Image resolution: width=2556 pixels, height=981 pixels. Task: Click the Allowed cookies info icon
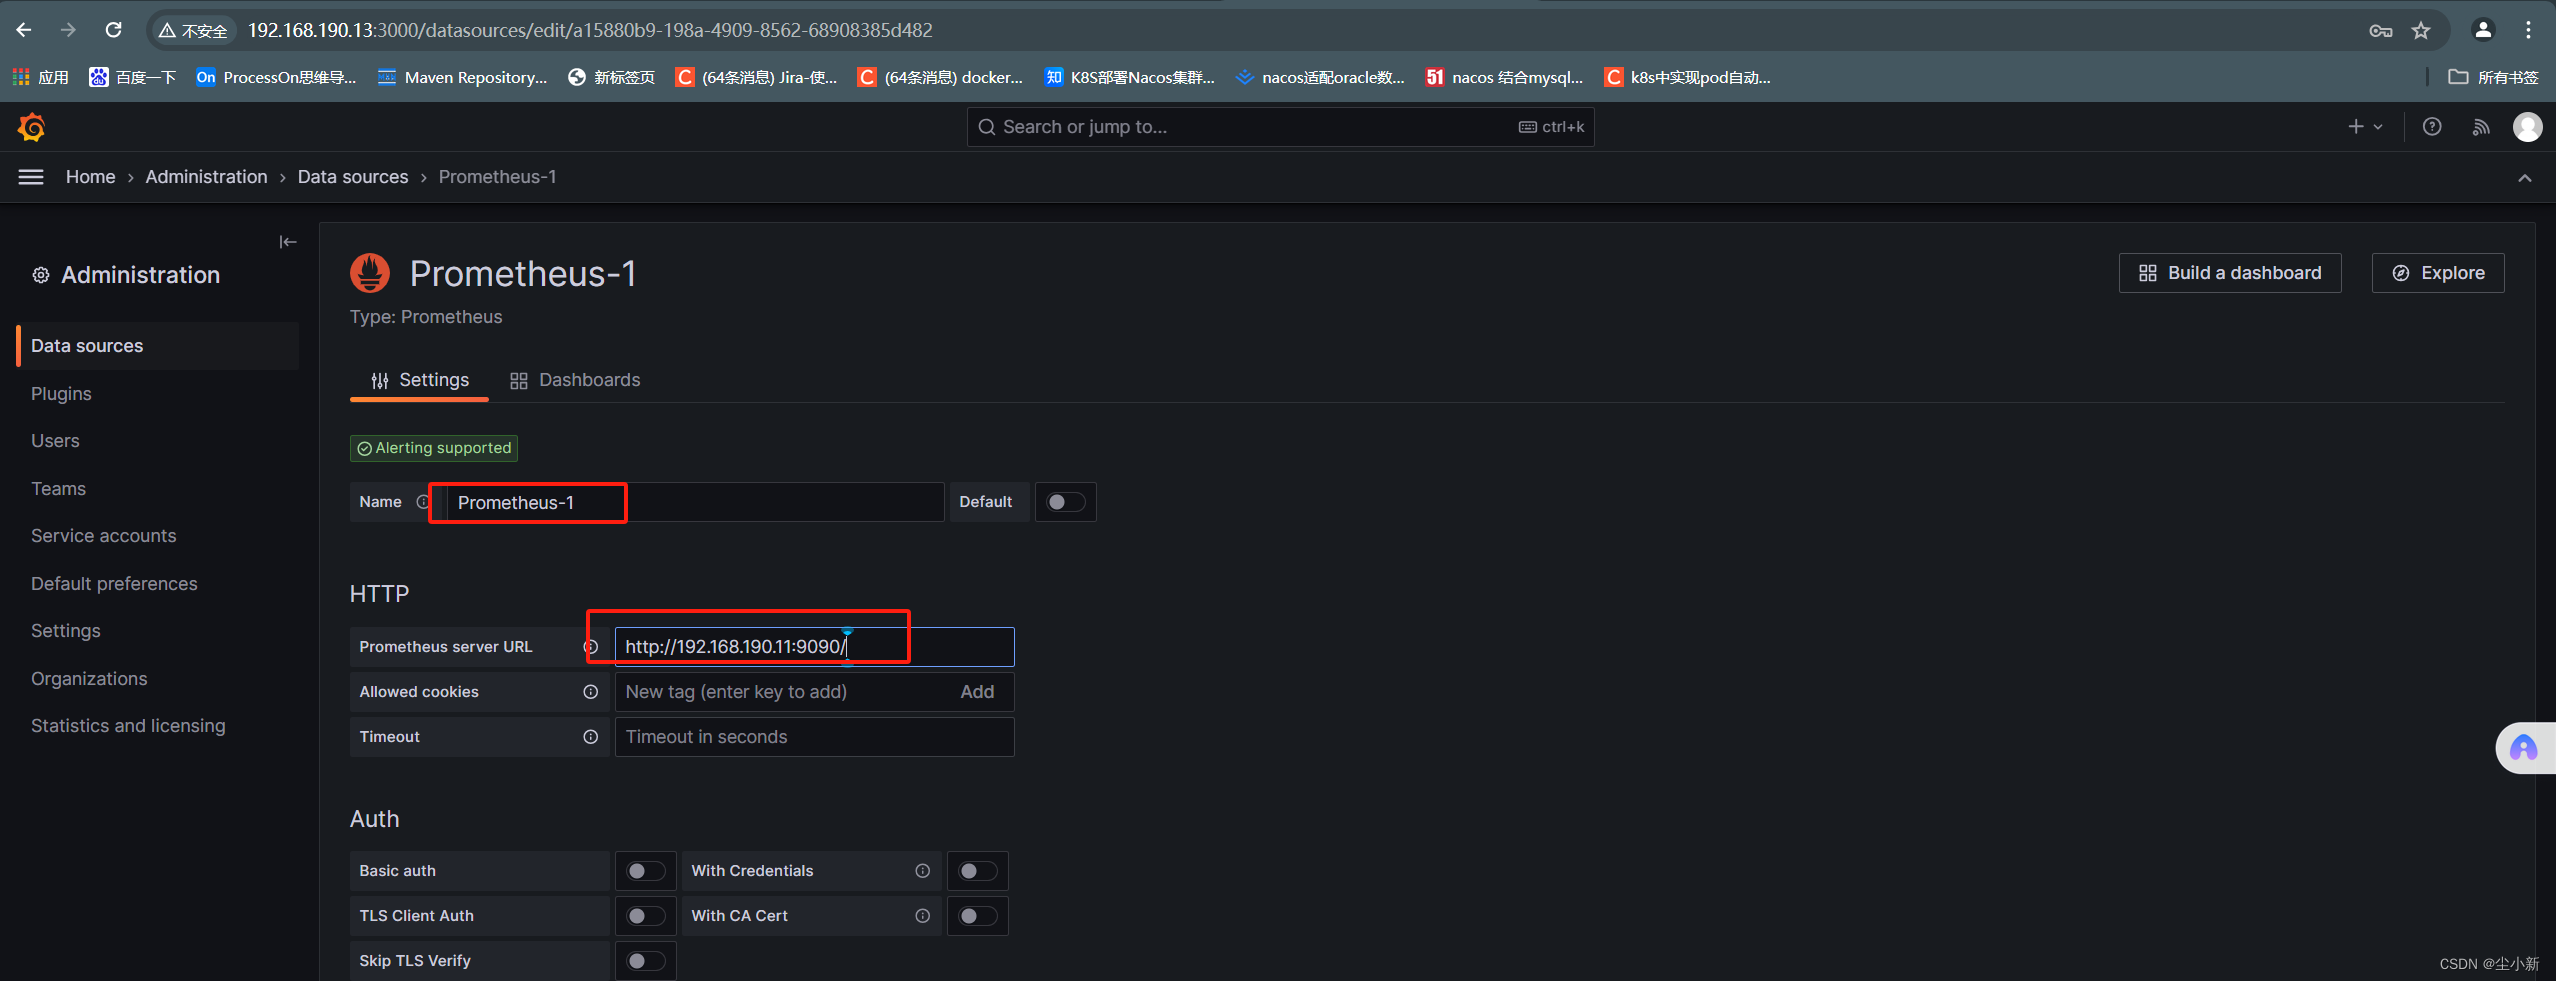coord(591,692)
